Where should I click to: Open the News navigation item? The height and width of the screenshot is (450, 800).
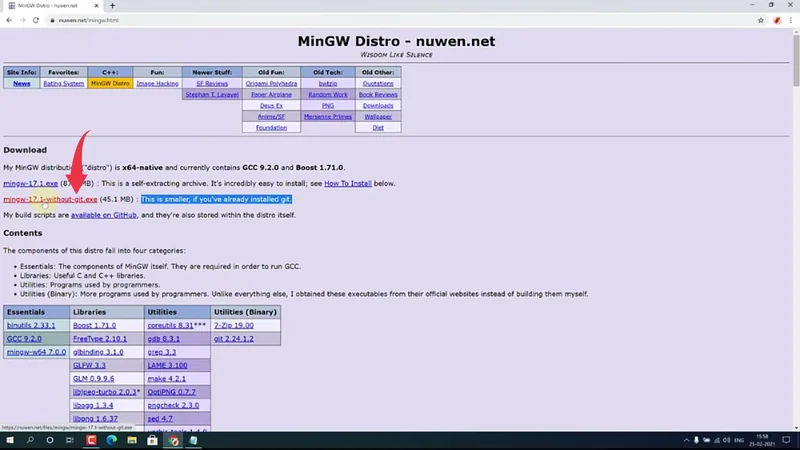click(x=22, y=84)
